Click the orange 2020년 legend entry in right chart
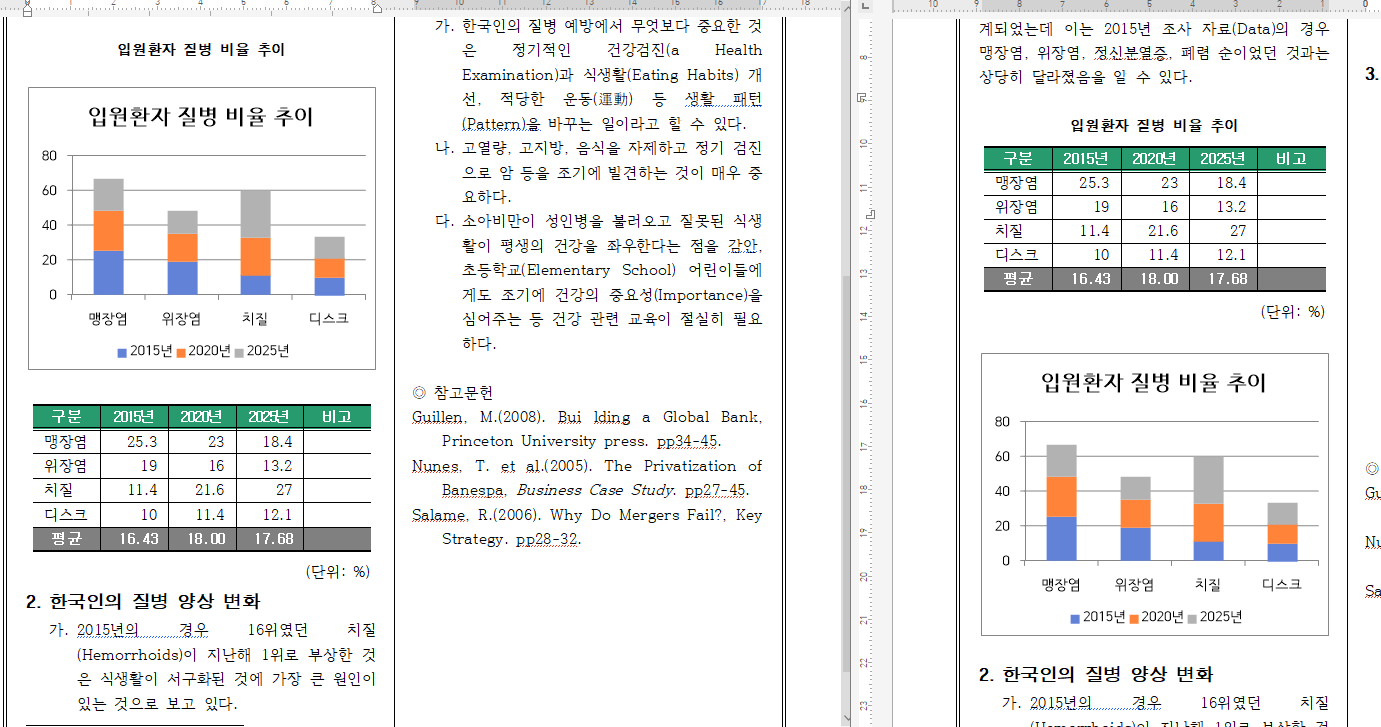 pos(1153,618)
